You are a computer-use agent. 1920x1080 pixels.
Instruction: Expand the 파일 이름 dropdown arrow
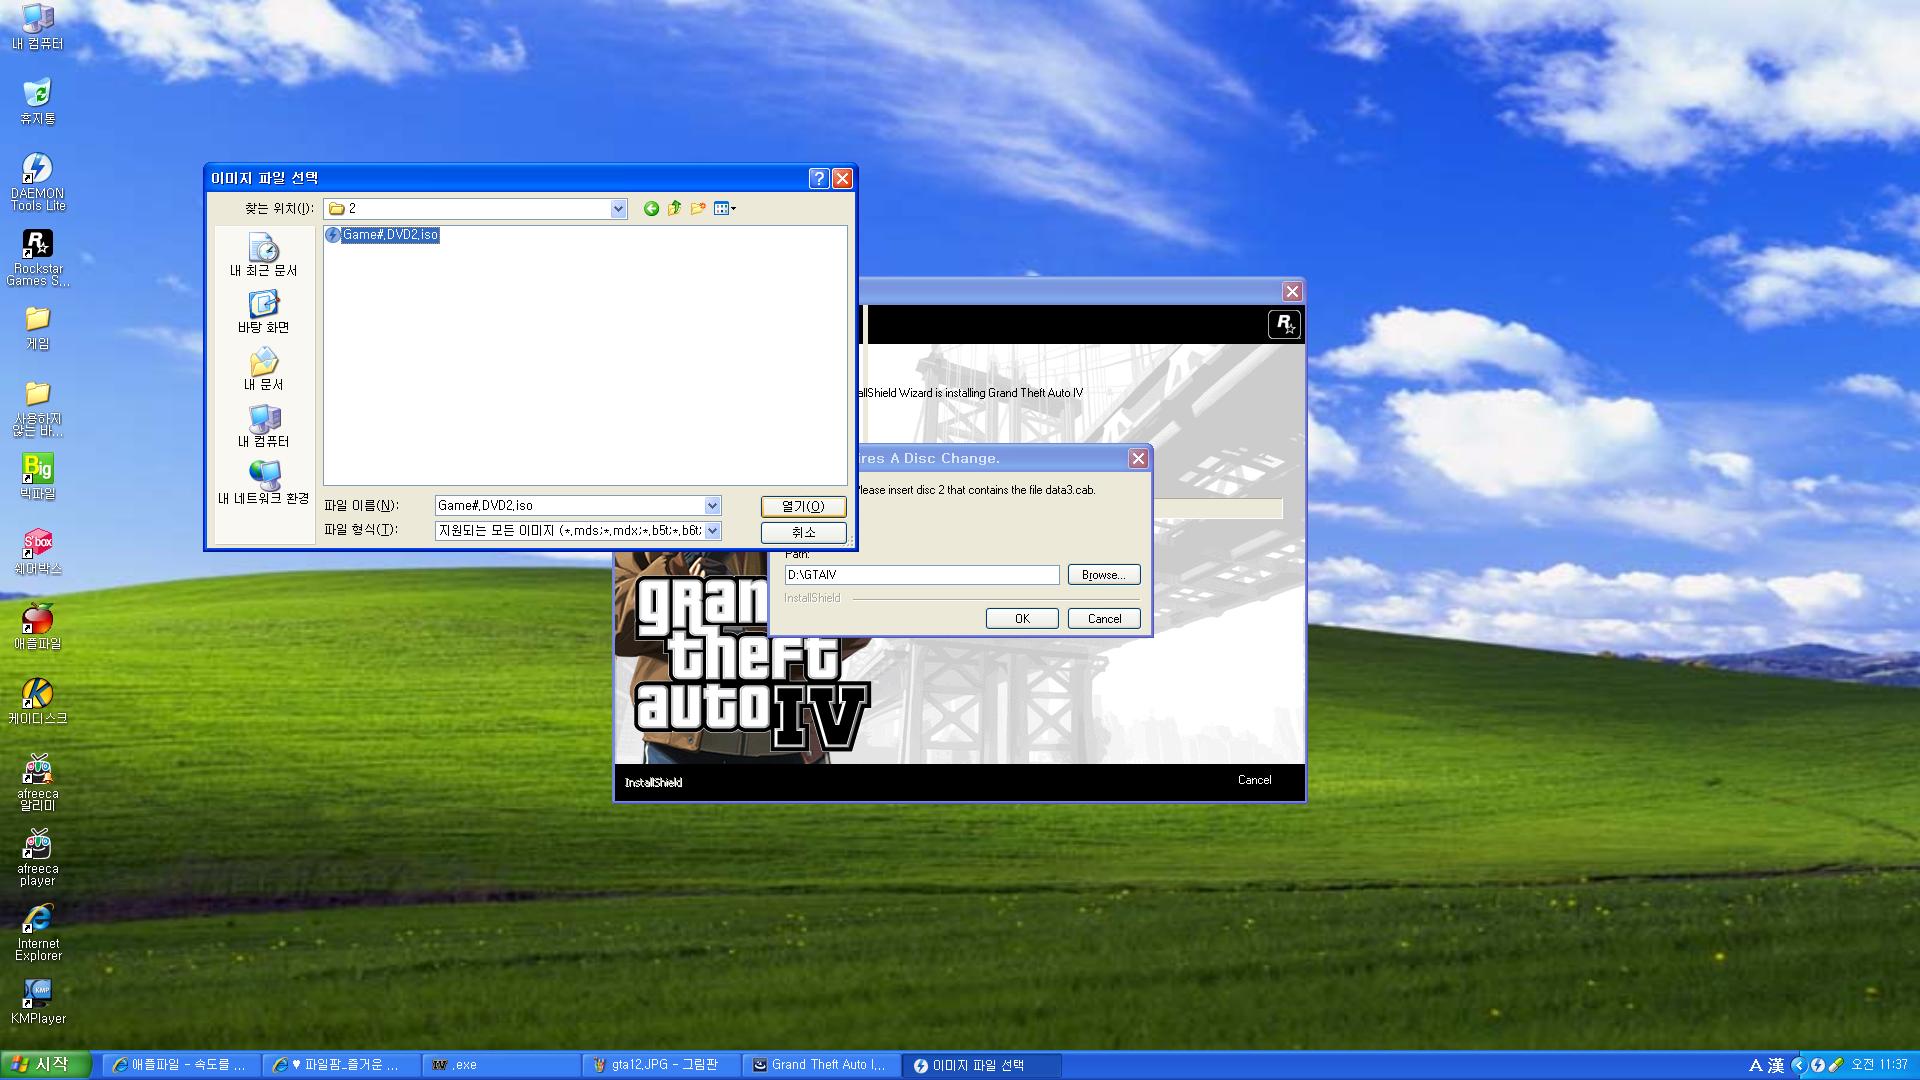pyautogui.click(x=712, y=506)
